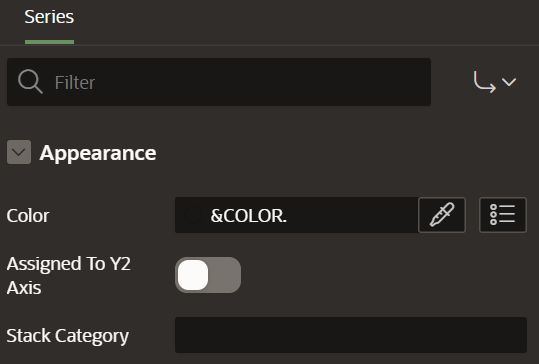This screenshot has width=539, height=364.
Task: Click the green underline beneath Series tab
Action: pyautogui.click(x=49, y=42)
